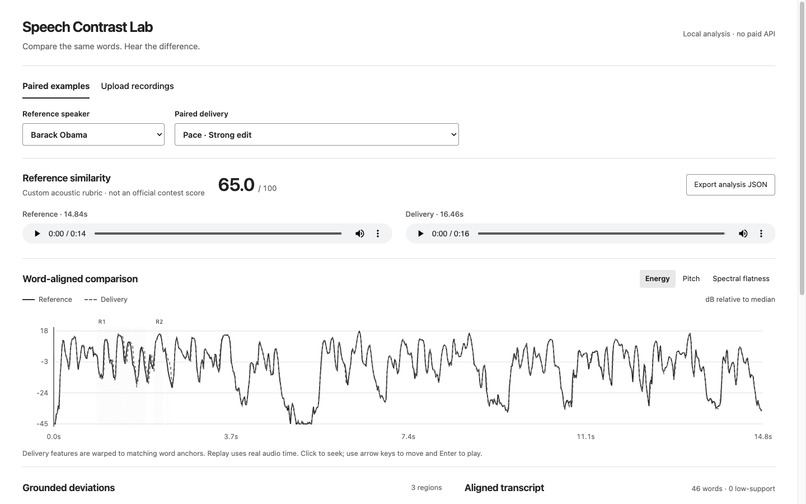Screen dimensions: 806x504
Task: Seek within the Reference audio progress bar
Action: [x=218, y=233]
